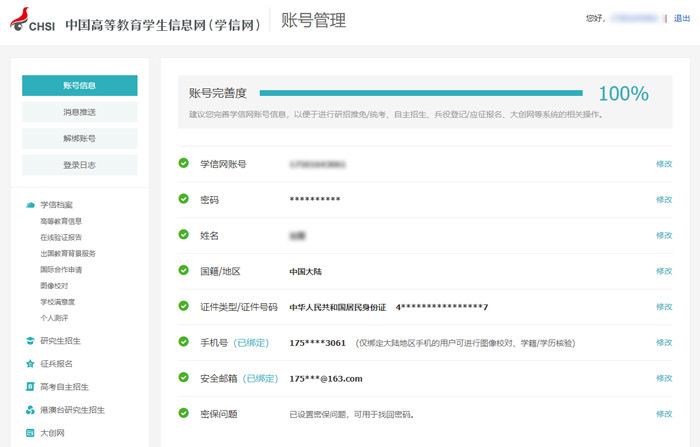Click 修改 for 国籍/地区
This screenshot has width=700, height=447.
[x=664, y=271]
